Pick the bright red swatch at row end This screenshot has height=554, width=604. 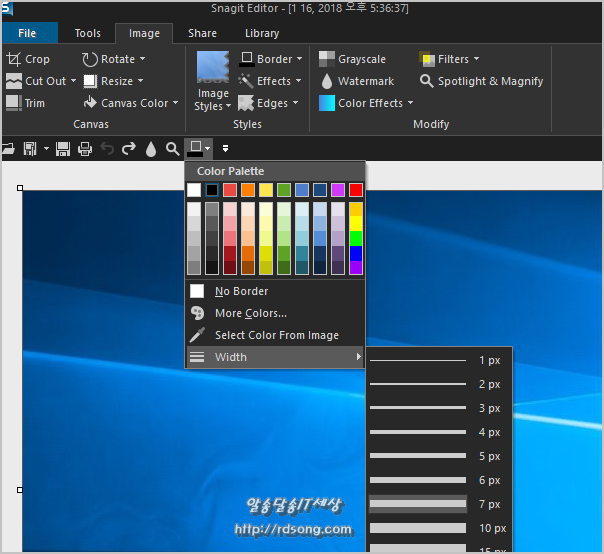[x=356, y=190]
